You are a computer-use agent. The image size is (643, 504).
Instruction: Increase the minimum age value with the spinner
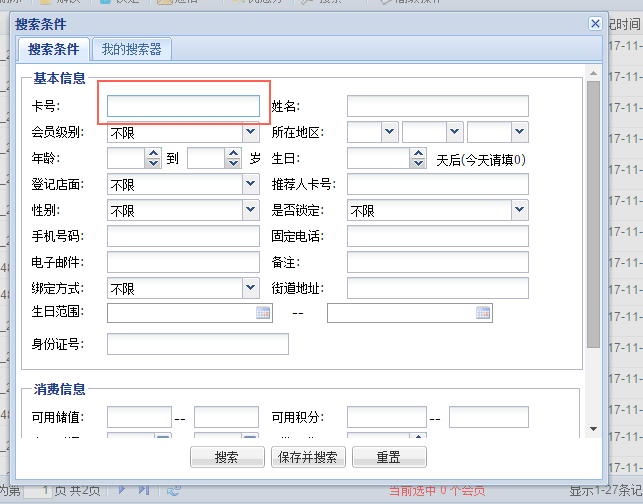[x=153, y=153]
